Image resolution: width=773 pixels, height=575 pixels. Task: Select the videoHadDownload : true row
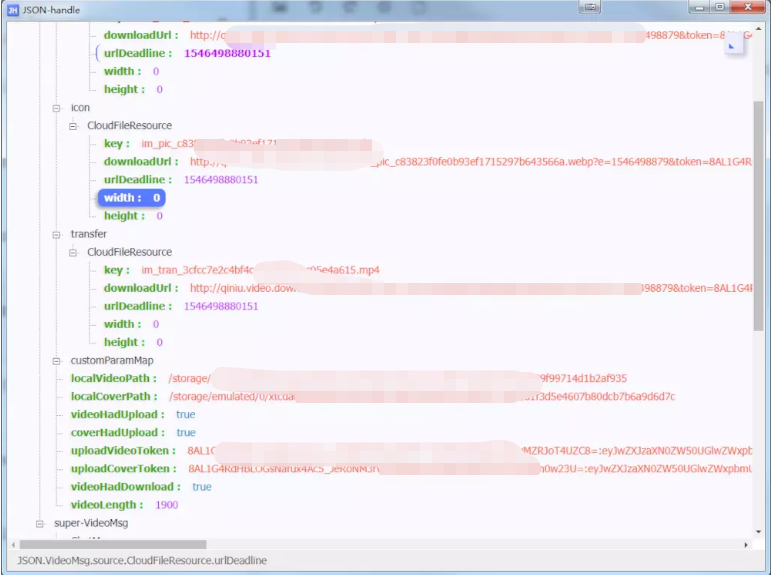click(141, 487)
